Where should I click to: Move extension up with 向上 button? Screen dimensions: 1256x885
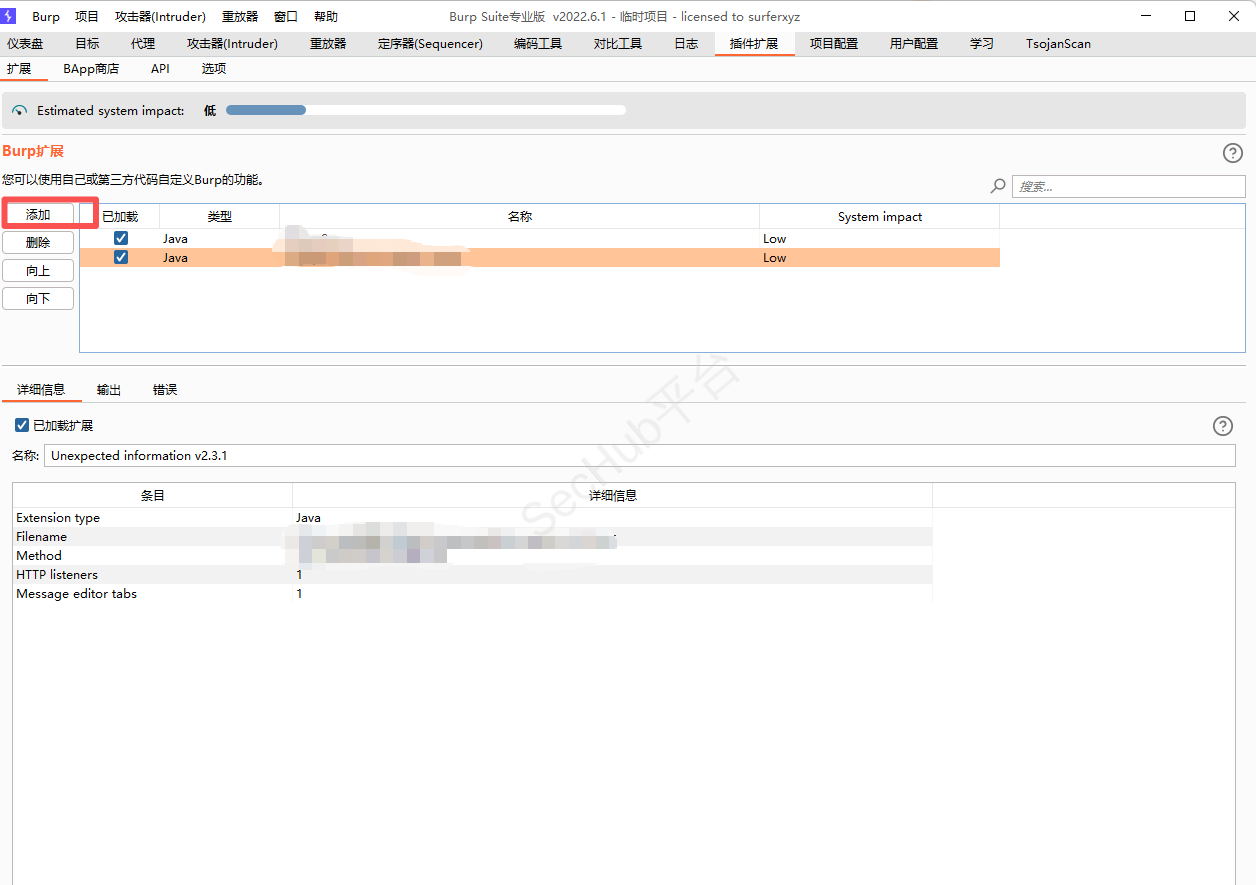pos(38,271)
